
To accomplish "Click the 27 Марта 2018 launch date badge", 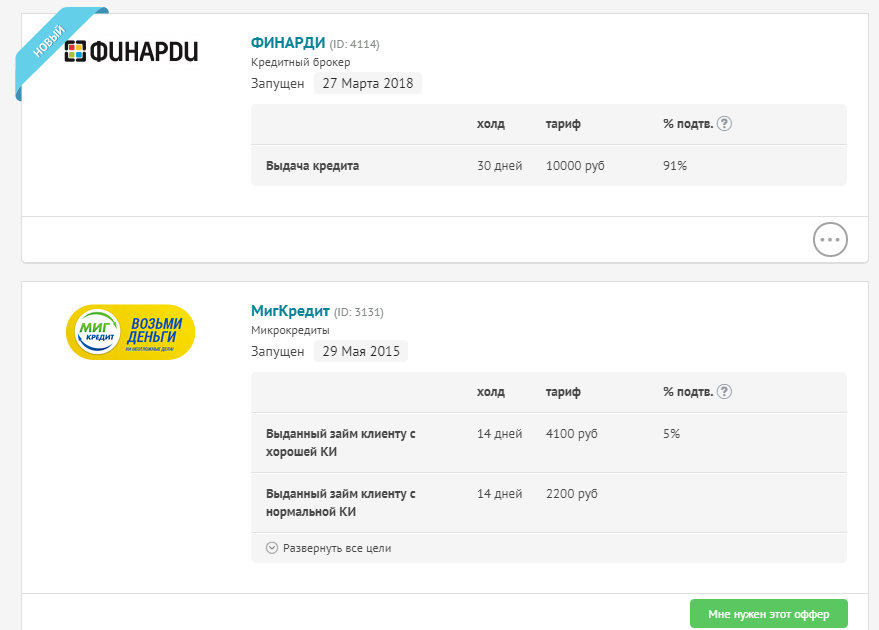I will pyautogui.click(x=367, y=83).
